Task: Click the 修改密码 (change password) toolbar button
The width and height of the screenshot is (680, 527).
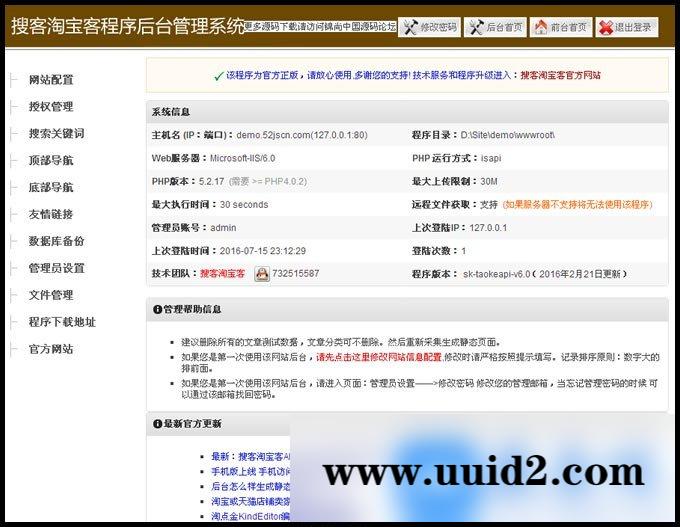Action: [x=429, y=27]
